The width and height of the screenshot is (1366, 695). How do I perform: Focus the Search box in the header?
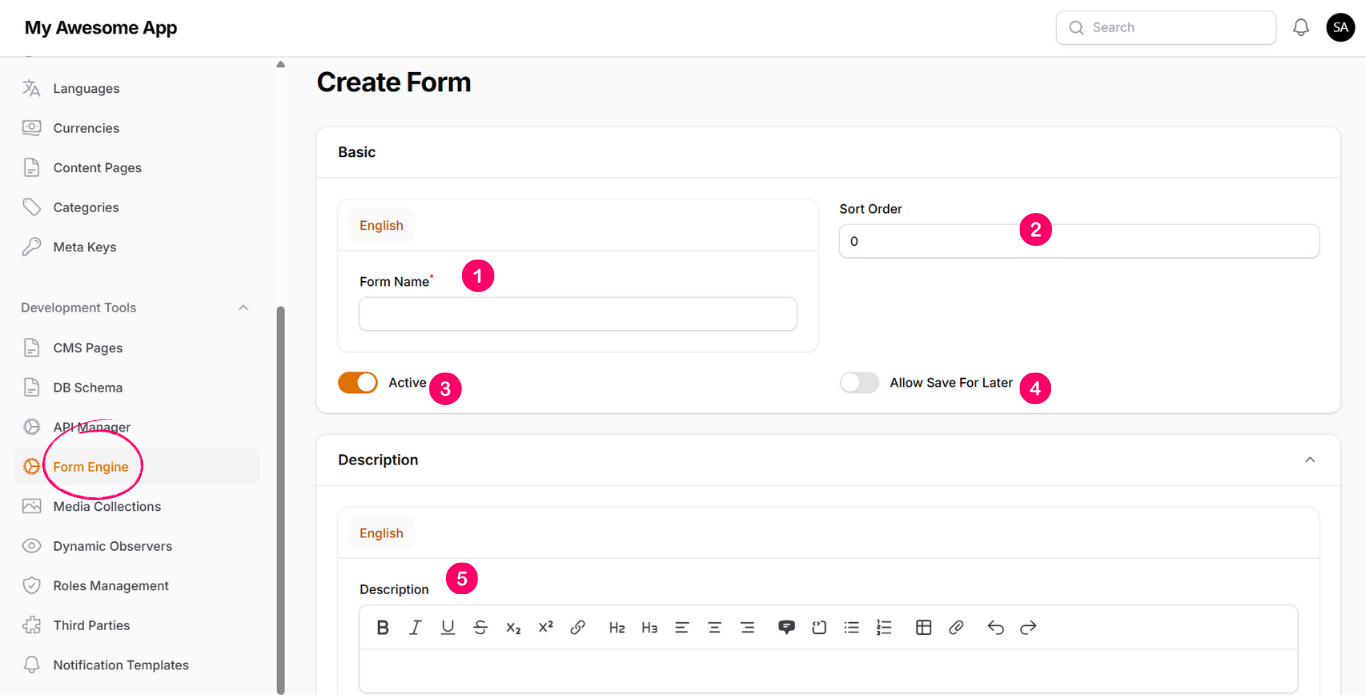click(x=1166, y=28)
